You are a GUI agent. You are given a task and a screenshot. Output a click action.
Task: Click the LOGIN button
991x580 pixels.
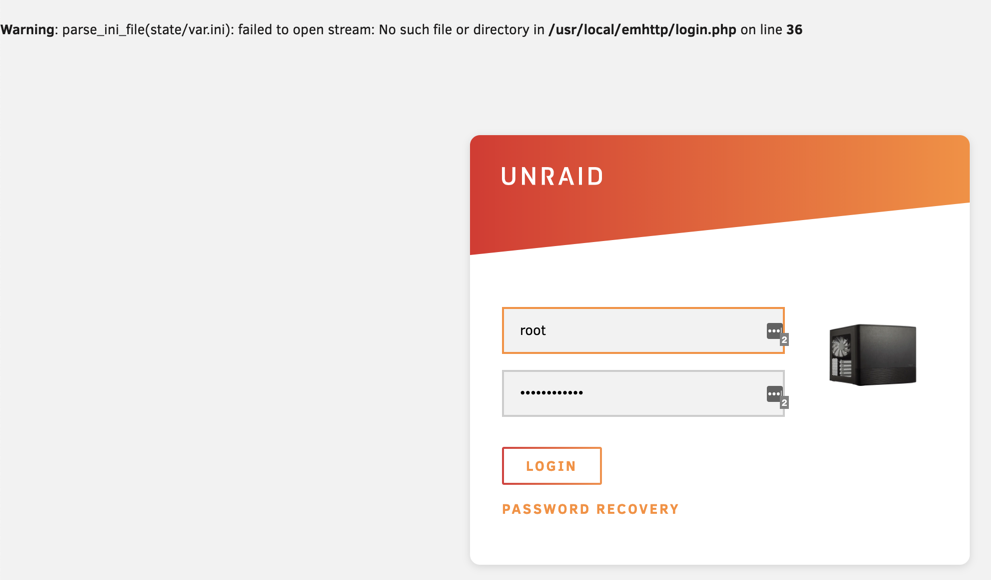(552, 466)
